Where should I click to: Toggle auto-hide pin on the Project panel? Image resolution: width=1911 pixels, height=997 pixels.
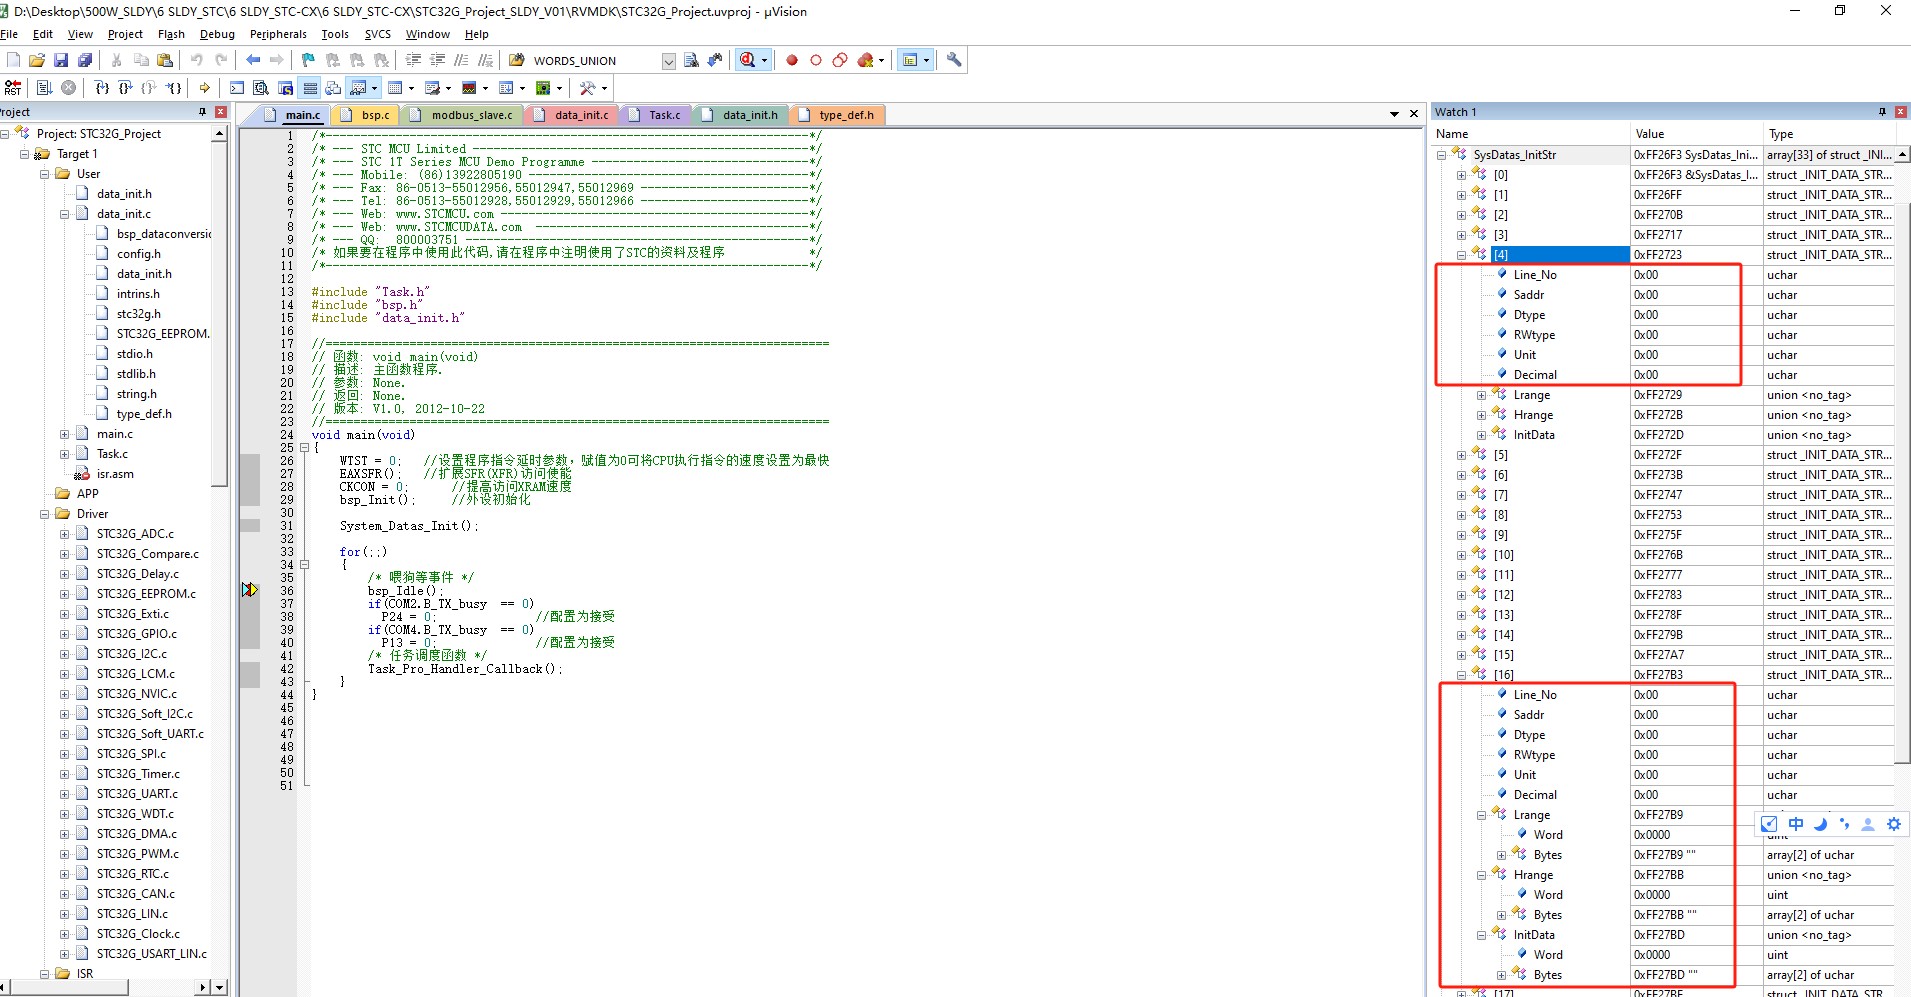point(203,112)
